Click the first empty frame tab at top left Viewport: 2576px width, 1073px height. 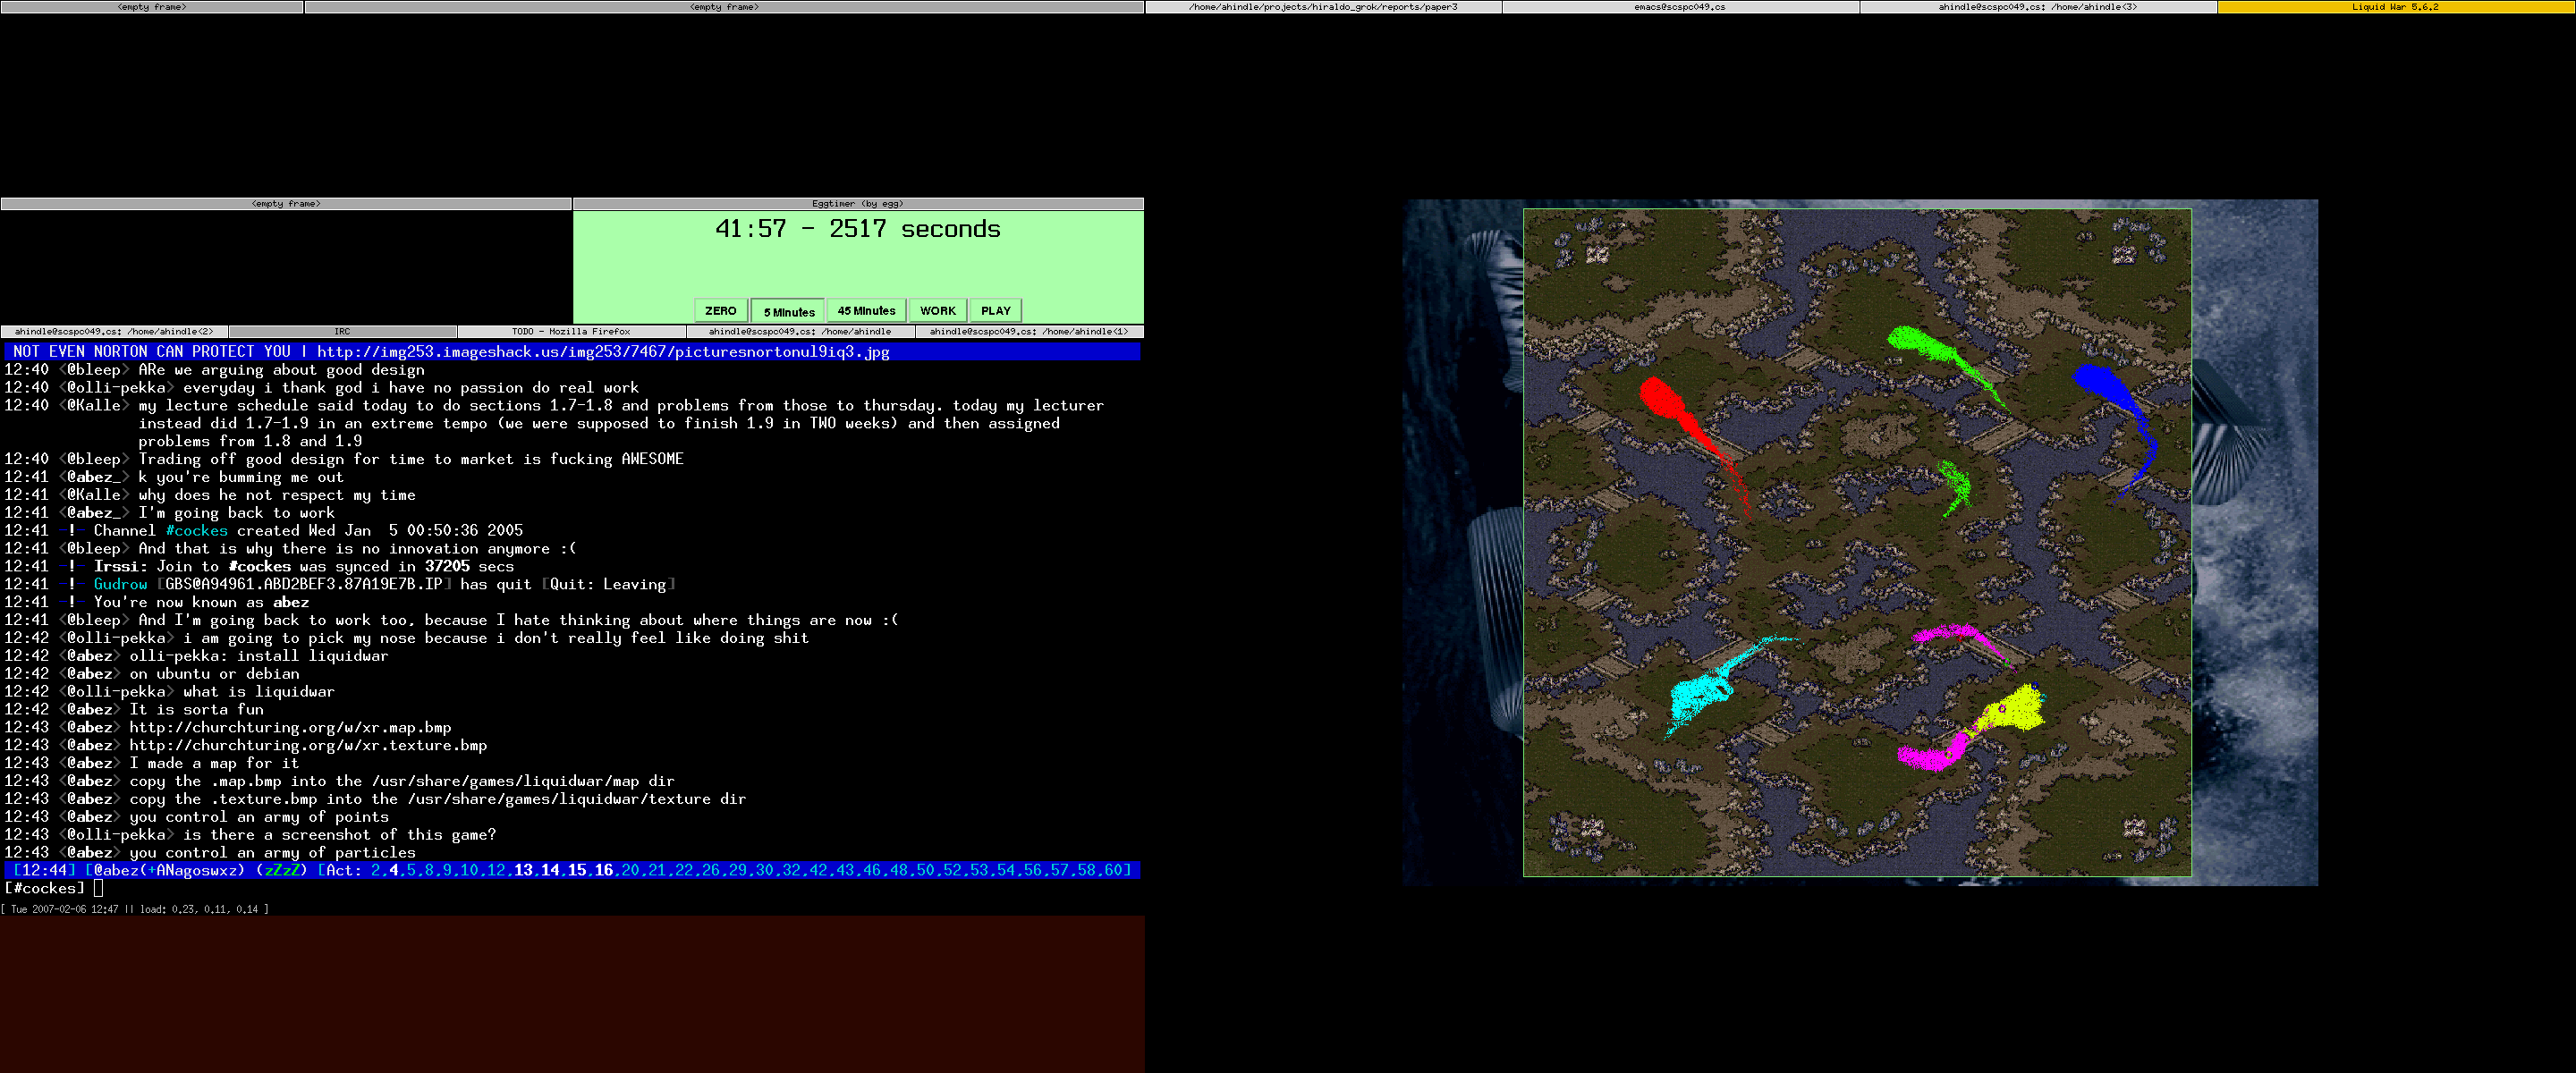(x=152, y=7)
